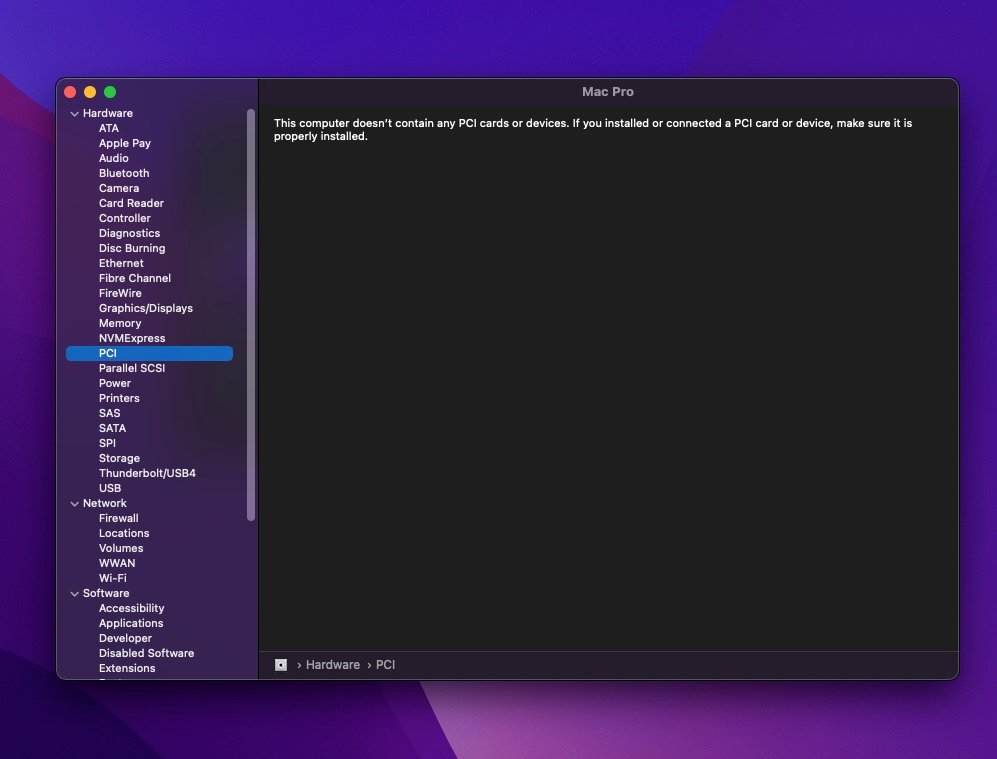The height and width of the screenshot is (759, 997).
Task: Select the highlighted PCI sidebar item
Action: tap(149, 353)
